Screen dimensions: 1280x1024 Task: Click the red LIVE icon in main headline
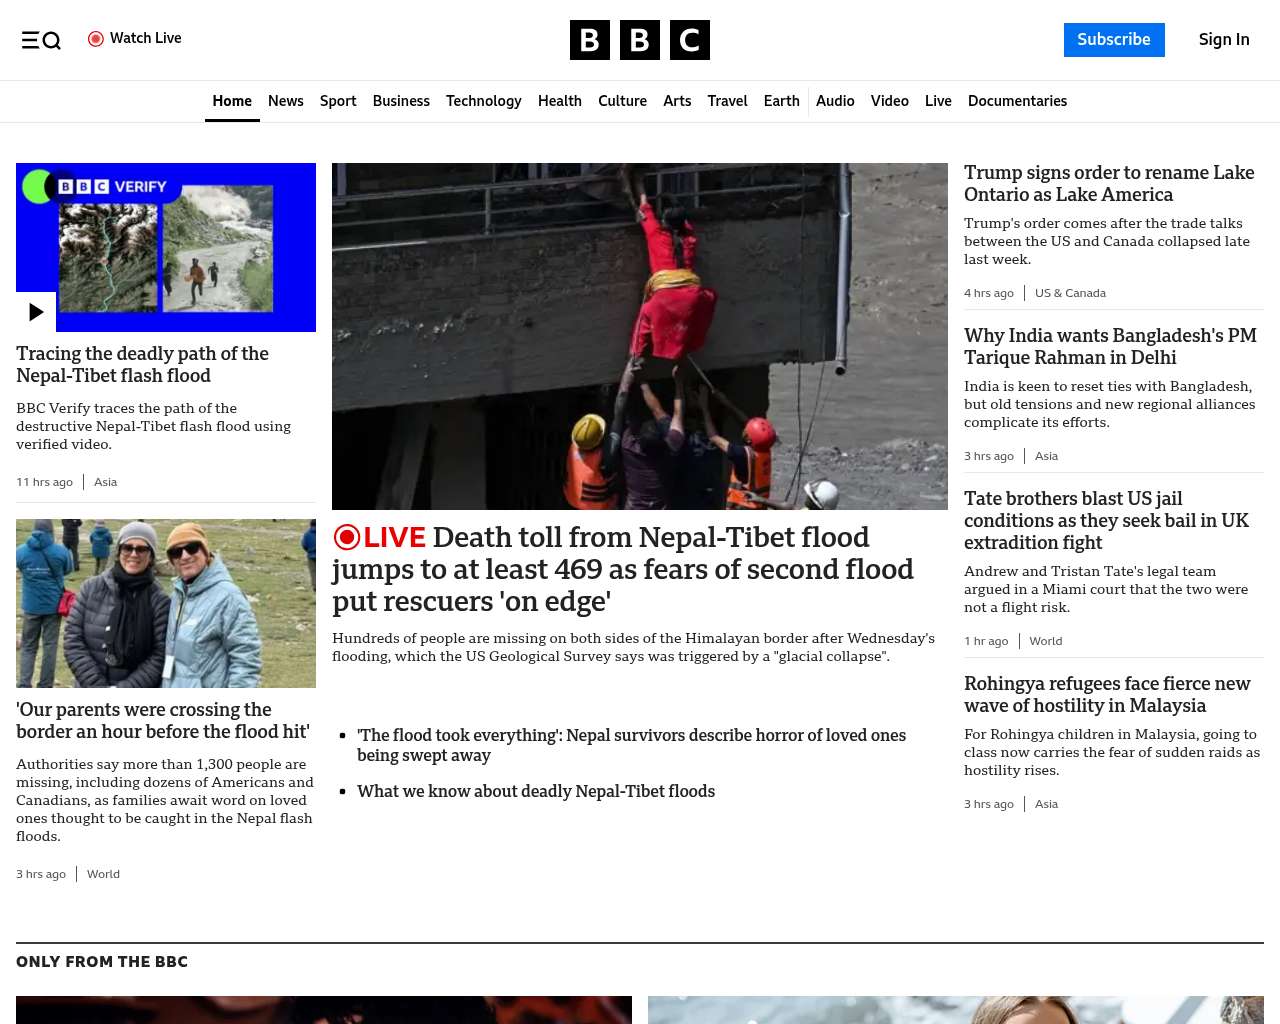click(x=346, y=537)
